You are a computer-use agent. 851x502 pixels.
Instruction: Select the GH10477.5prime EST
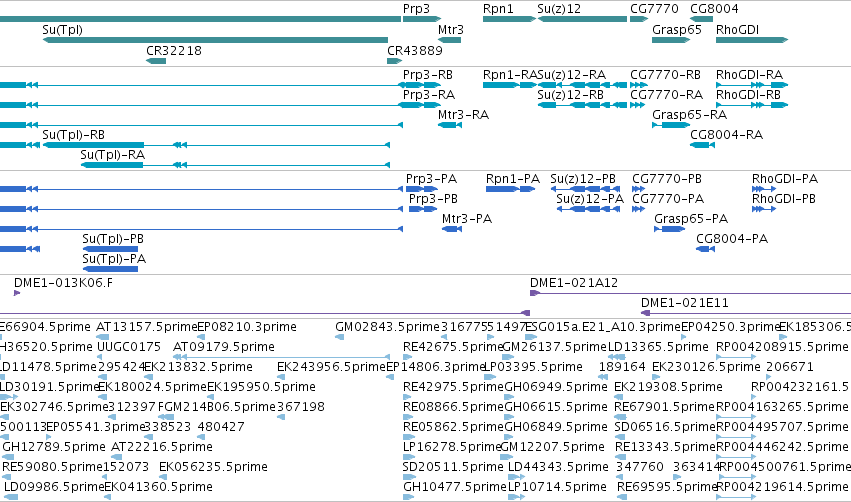click(x=408, y=497)
